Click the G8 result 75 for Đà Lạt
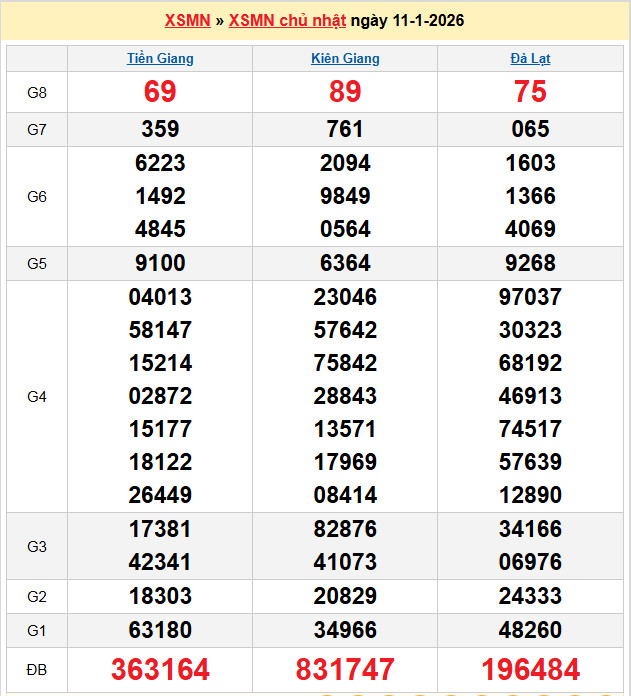631x696 pixels. coord(530,92)
